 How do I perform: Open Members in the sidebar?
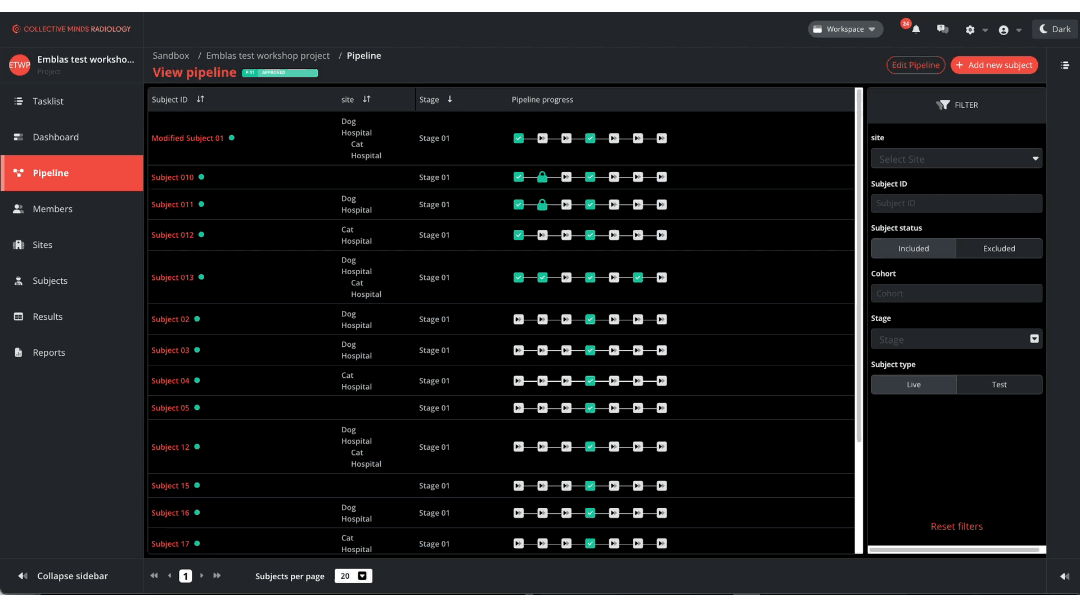click(52, 209)
